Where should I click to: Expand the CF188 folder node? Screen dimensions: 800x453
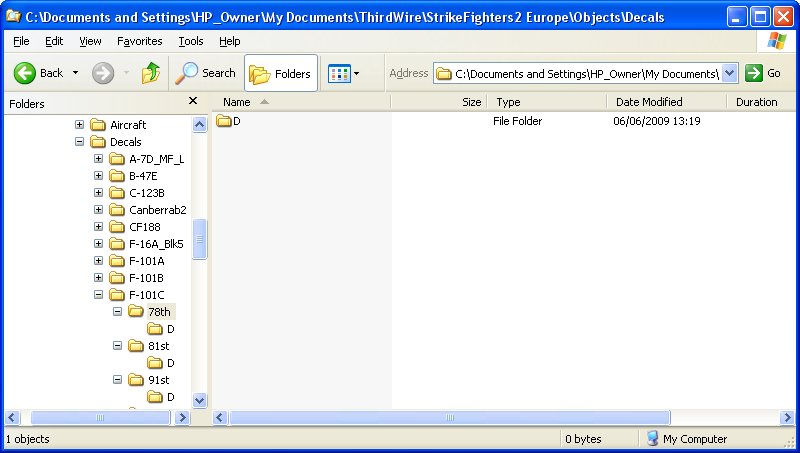(98, 226)
